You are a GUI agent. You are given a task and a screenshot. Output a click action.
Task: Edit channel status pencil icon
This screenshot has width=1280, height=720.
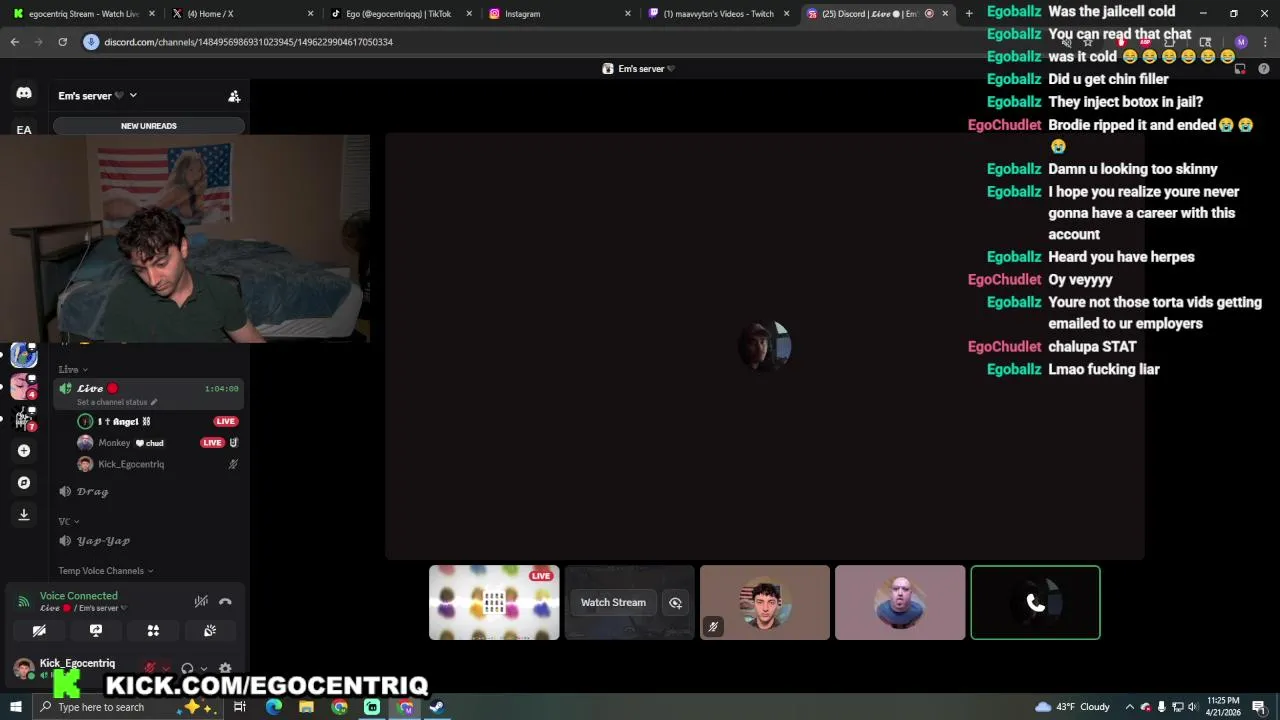click(x=153, y=402)
